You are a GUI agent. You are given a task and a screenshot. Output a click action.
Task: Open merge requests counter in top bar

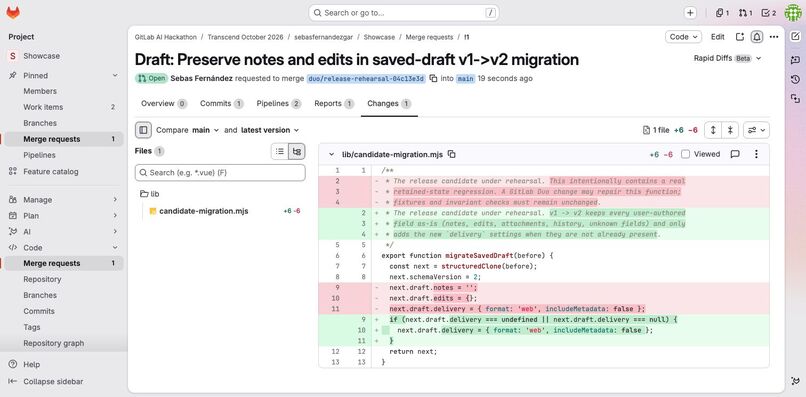click(x=745, y=13)
